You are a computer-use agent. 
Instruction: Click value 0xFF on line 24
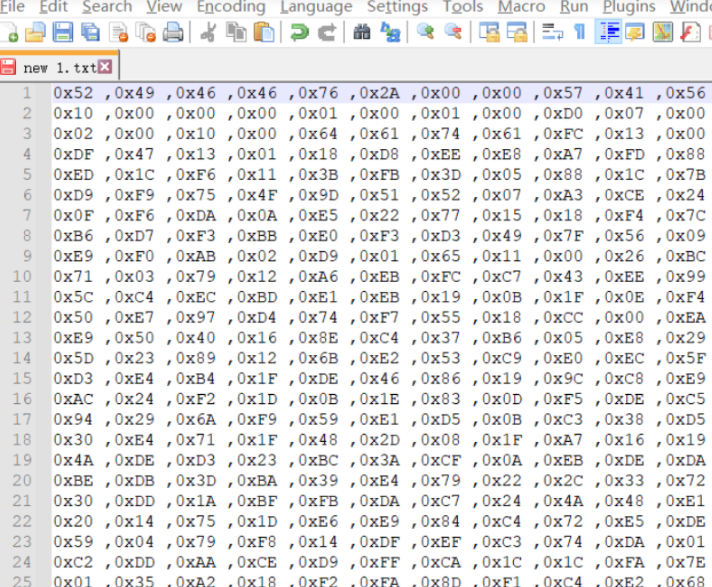[380, 562]
